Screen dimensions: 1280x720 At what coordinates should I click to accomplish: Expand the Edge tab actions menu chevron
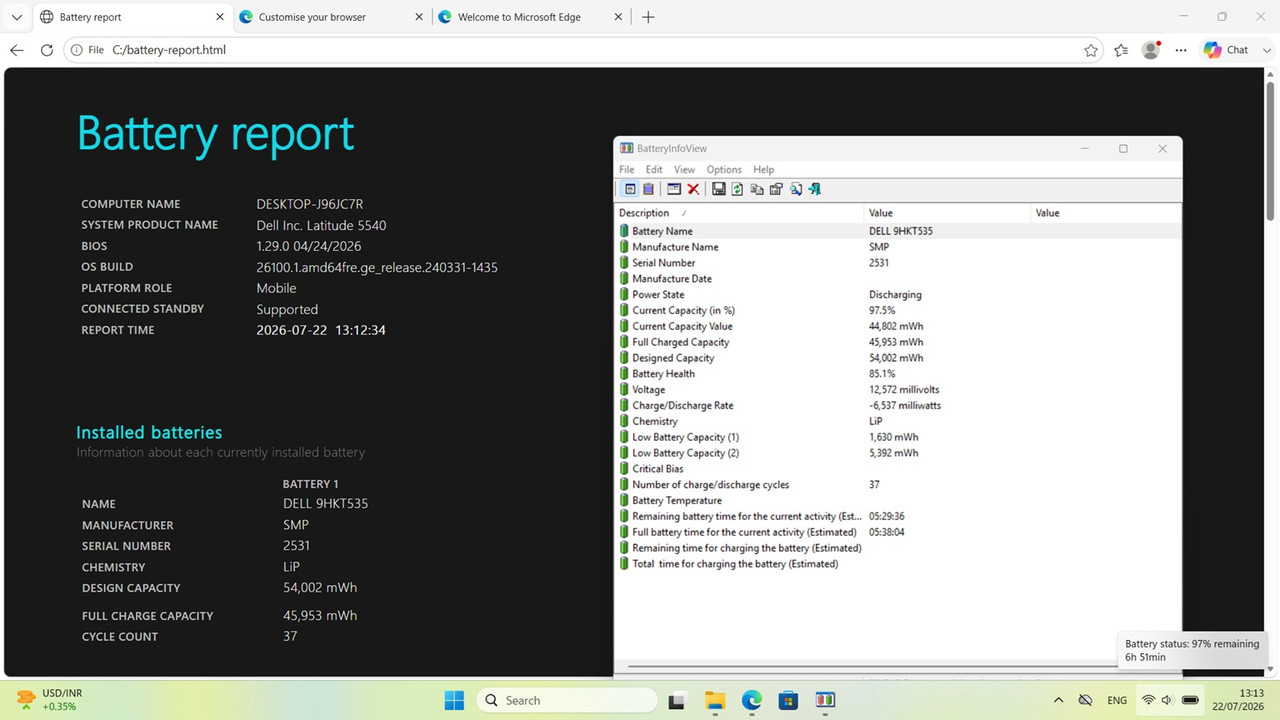17,17
